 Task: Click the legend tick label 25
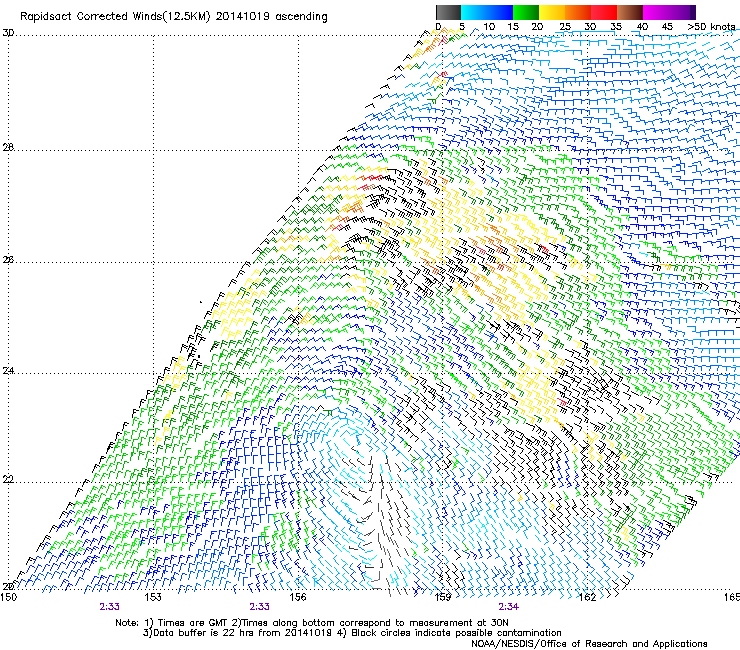pyautogui.click(x=565, y=27)
